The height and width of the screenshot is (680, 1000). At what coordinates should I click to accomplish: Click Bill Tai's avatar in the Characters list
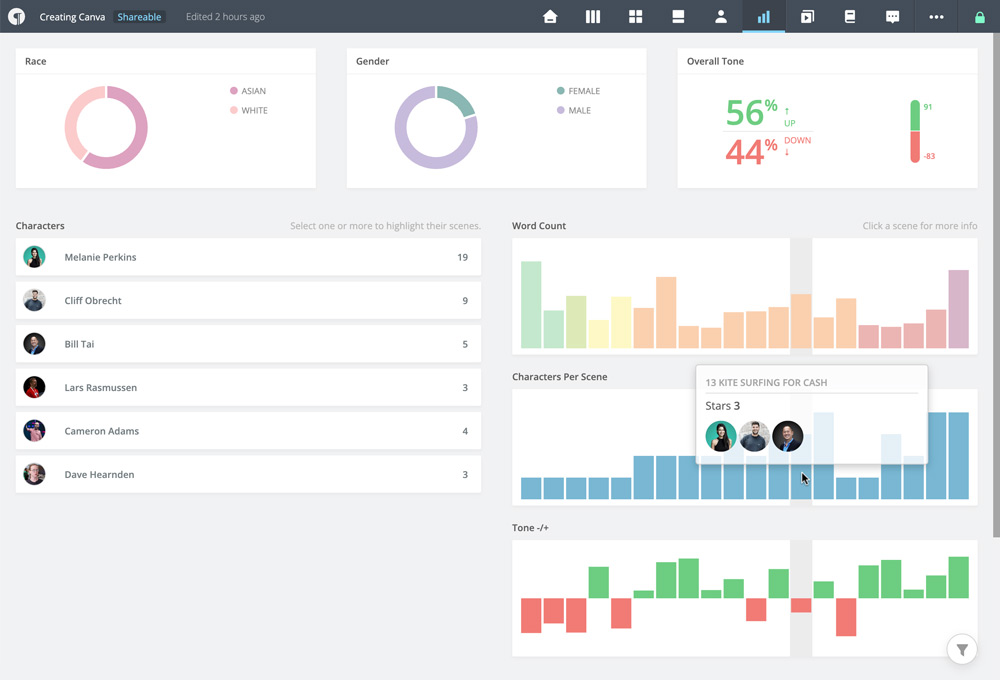[x=34, y=343]
